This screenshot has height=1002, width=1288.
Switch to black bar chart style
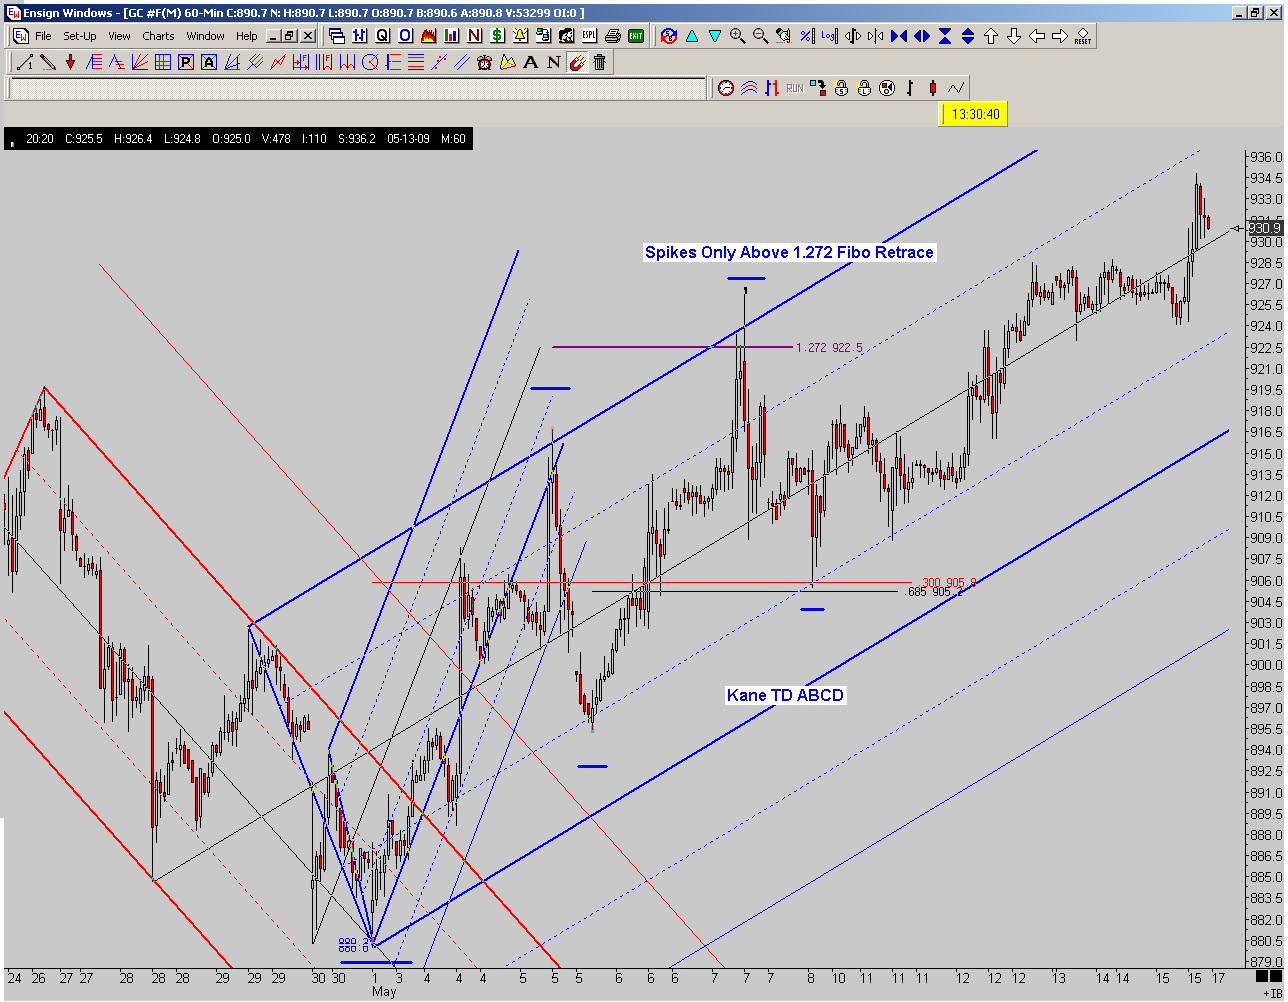click(x=910, y=88)
